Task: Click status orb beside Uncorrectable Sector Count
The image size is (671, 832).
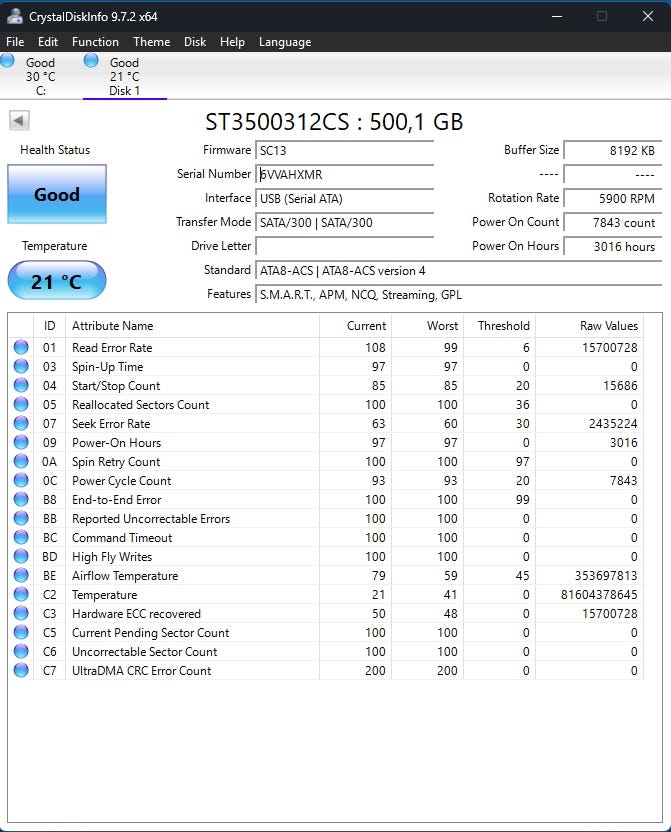Action: (x=21, y=652)
